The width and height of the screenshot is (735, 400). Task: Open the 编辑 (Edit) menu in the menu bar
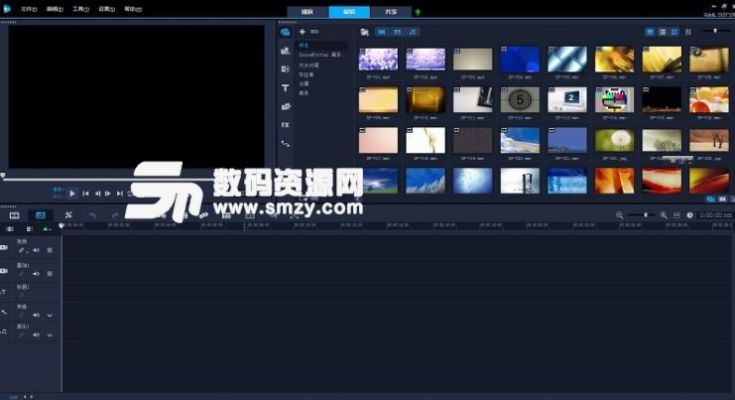(54, 9)
